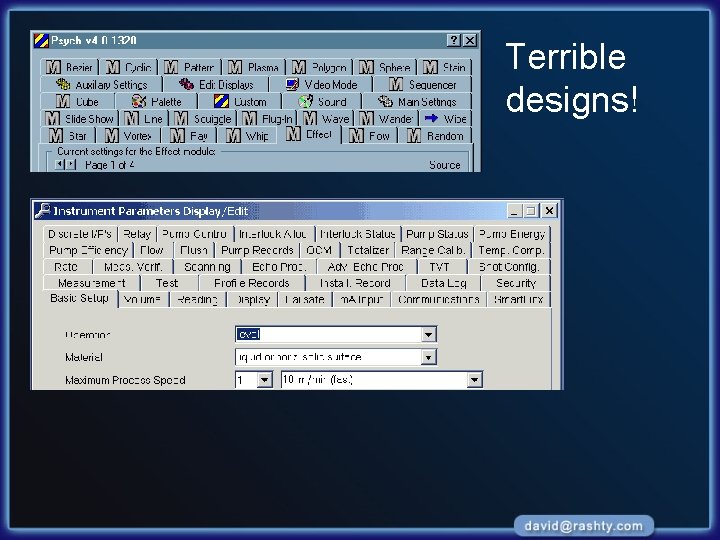Open the mA Input tab
This screenshot has width=720, height=540.
(361, 299)
